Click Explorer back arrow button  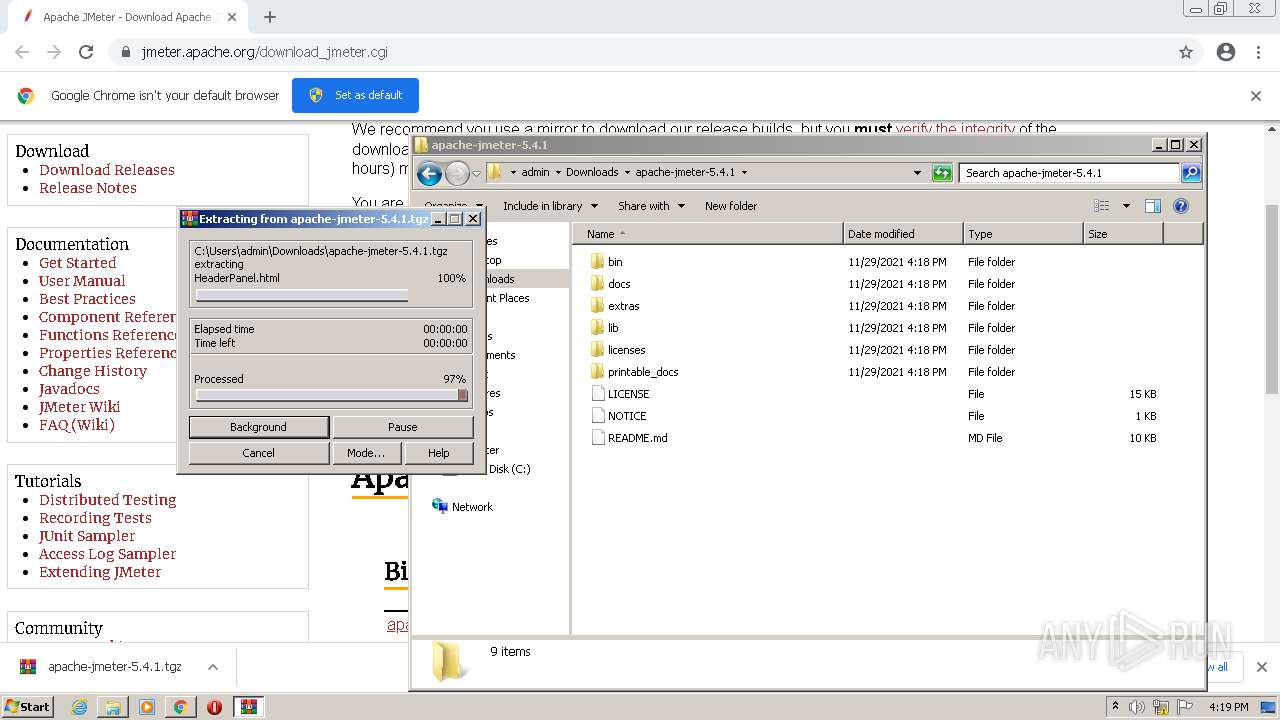[429, 173]
